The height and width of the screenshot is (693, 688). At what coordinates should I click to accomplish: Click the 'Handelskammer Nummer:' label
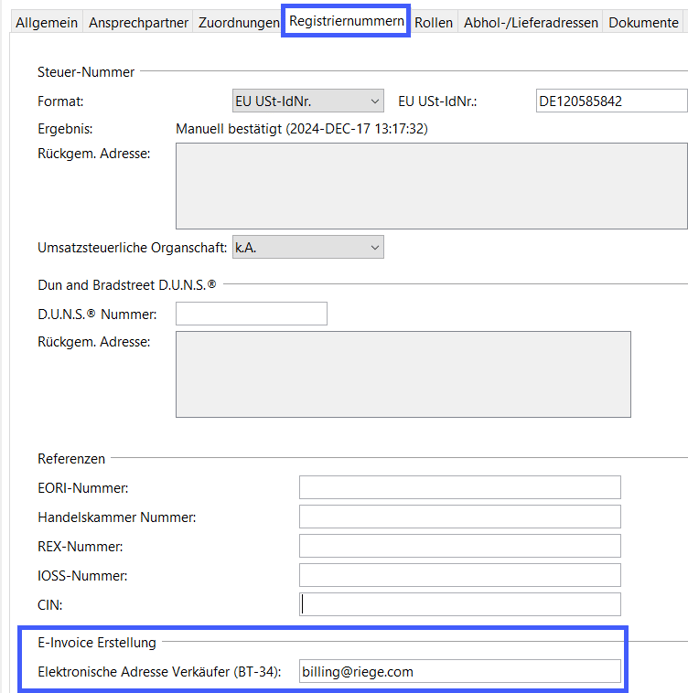click(x=117, y=517)
